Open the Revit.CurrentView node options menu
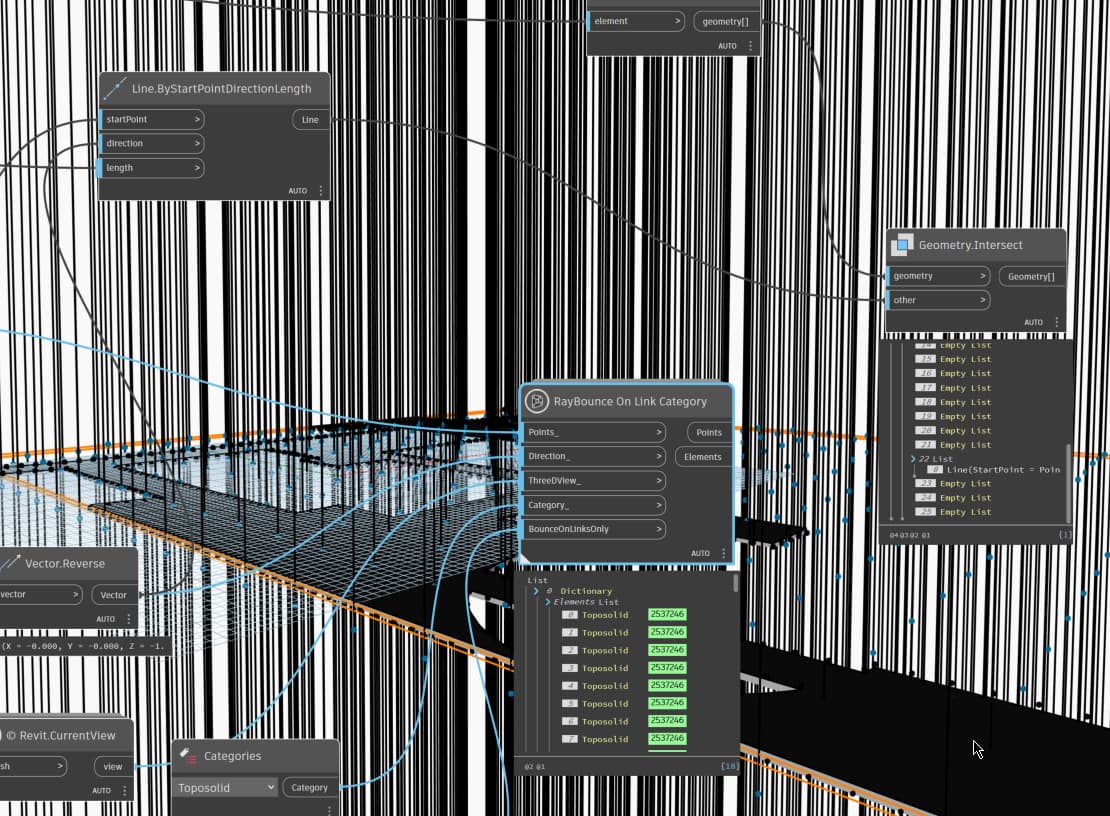The width and height of the screenshot is (1110, 816). [x=125, y=790]
